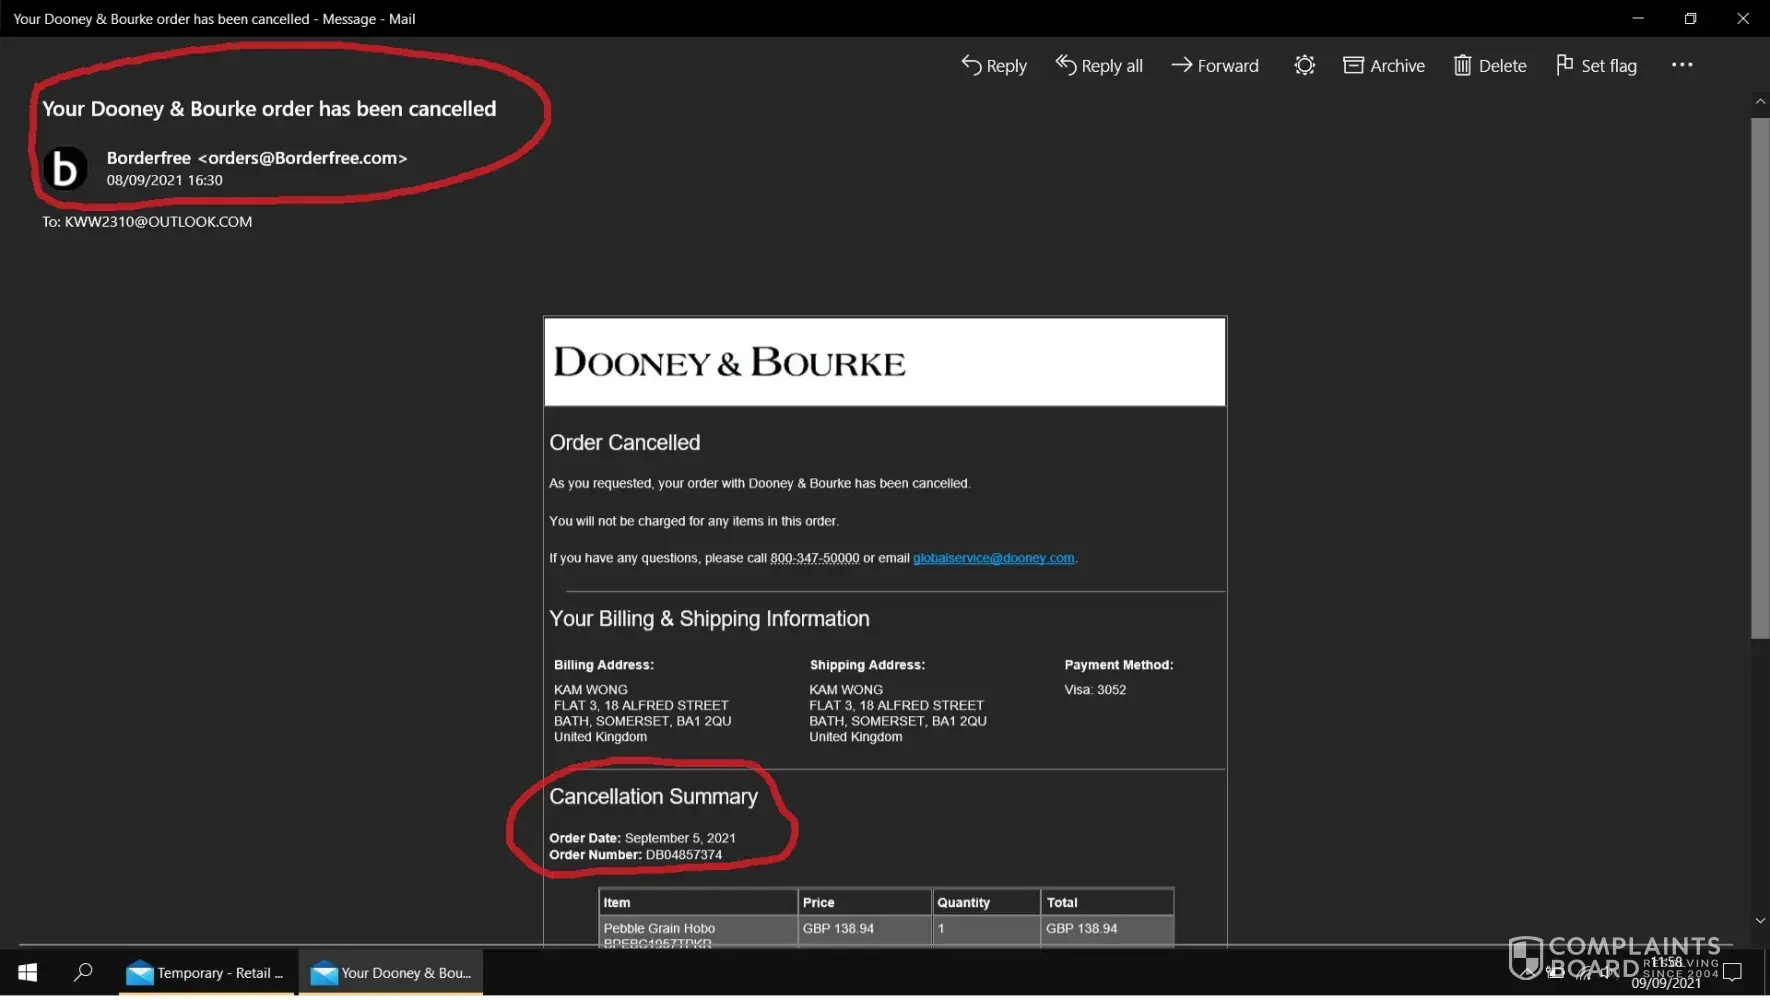1770x1000 pixels.
Task: Open globalservice@dooney.com email link
Action: [993, 559]
